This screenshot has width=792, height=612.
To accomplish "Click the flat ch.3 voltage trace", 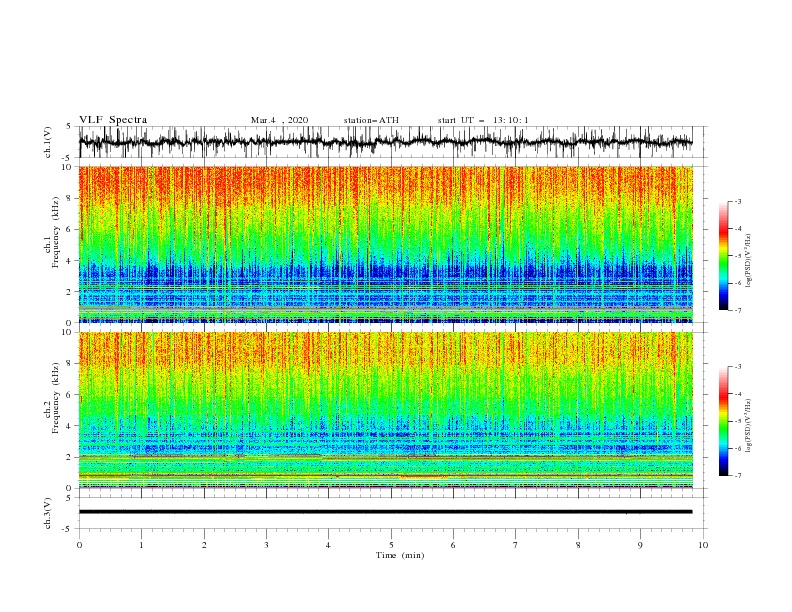I will coord(385,512).
